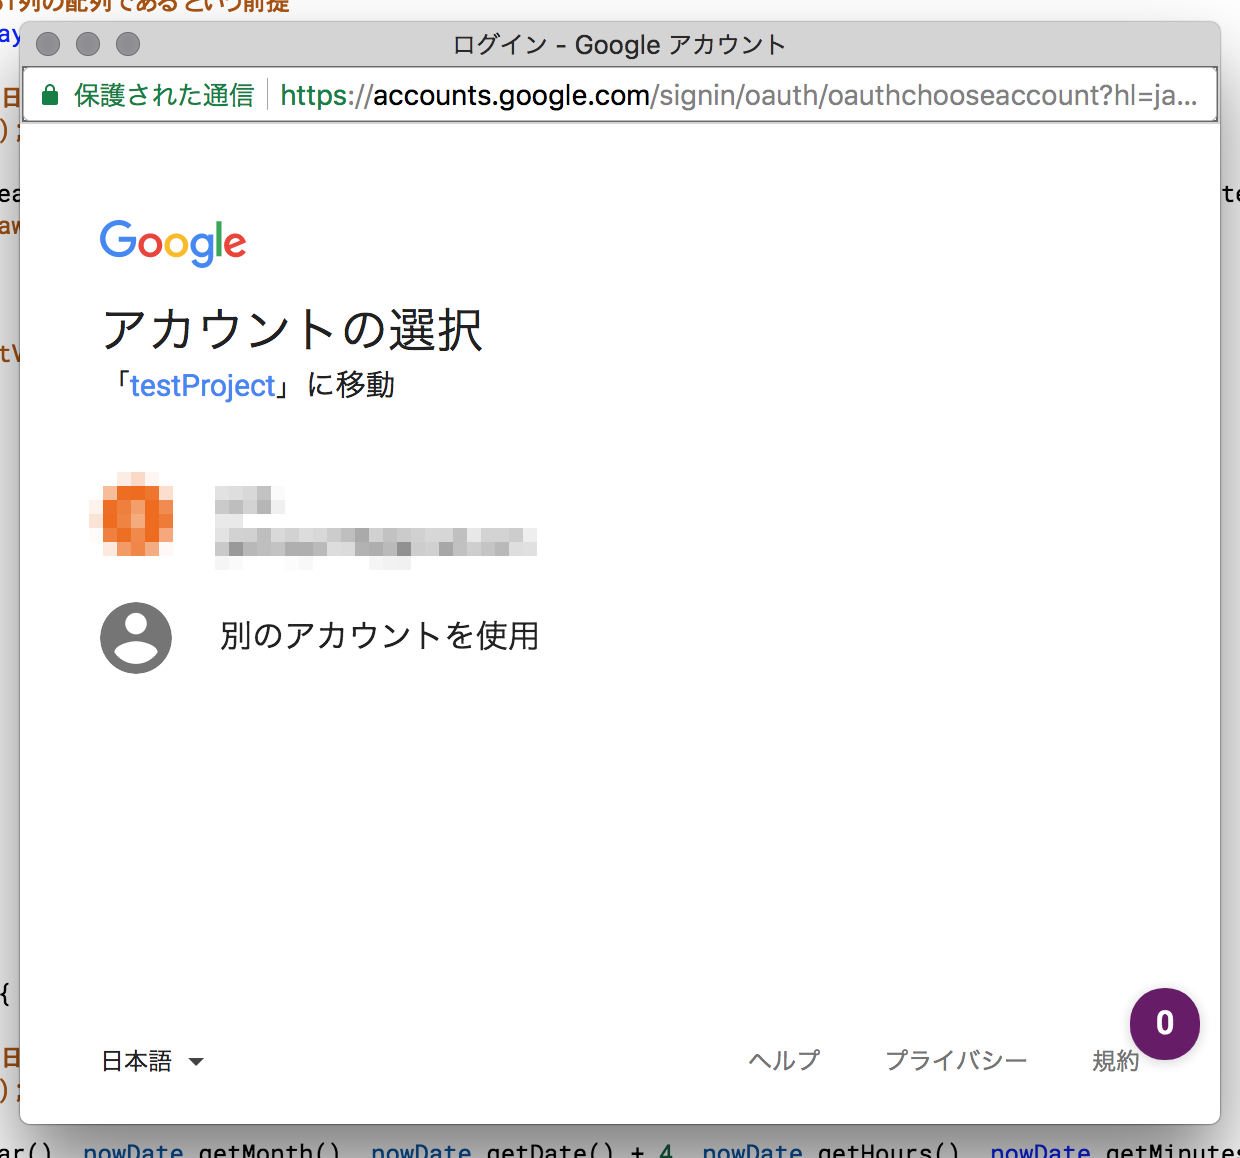Close the Google login window

click(x=48, y=44)
